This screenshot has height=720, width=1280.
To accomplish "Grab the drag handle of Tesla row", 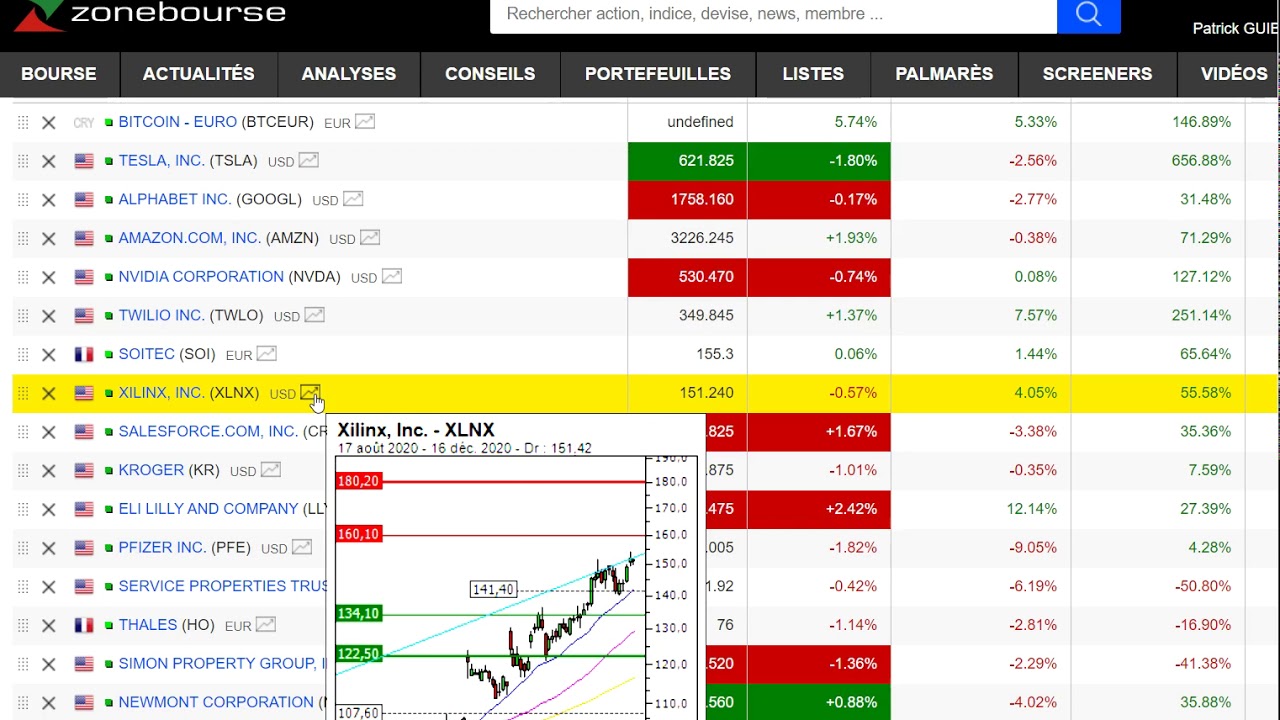I will pos(22,161).
